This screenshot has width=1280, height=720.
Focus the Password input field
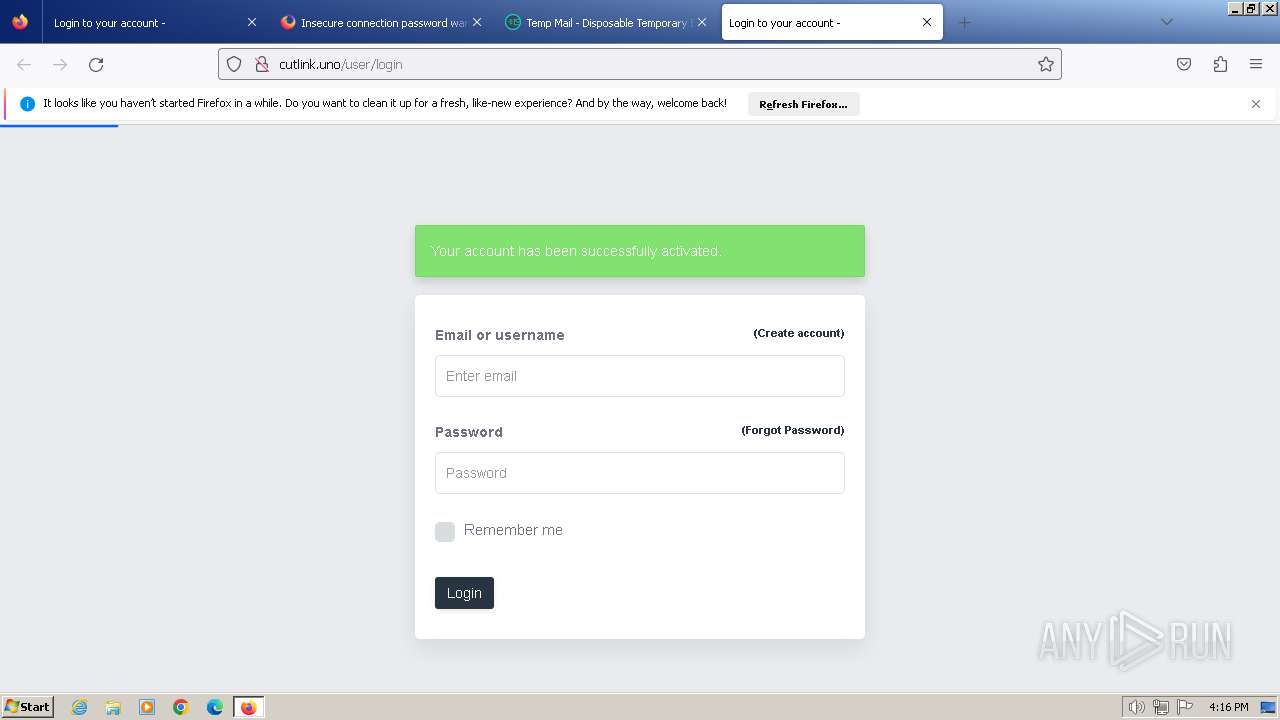click(x=640, y=473)
